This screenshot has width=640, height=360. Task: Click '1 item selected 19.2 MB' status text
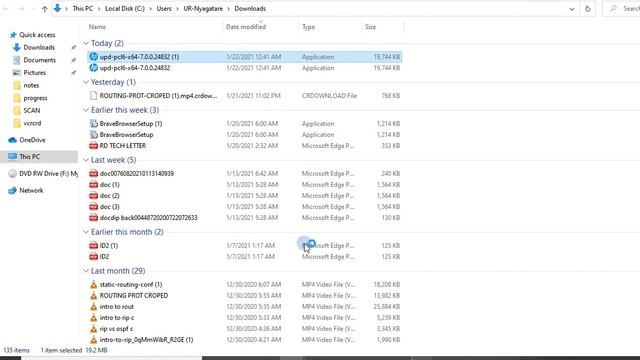click(74, 350)
